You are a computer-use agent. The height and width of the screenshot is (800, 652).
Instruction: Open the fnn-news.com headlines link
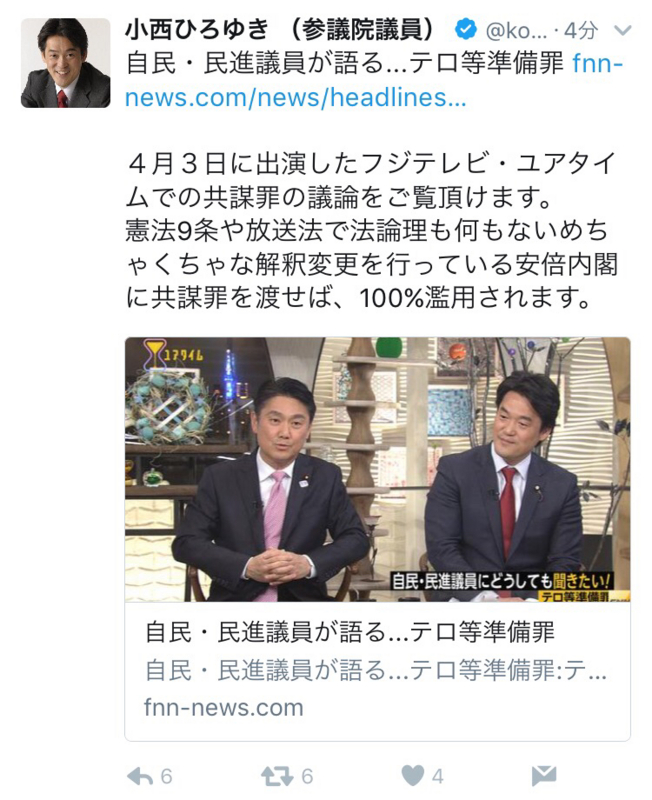(x=374, y=81)
